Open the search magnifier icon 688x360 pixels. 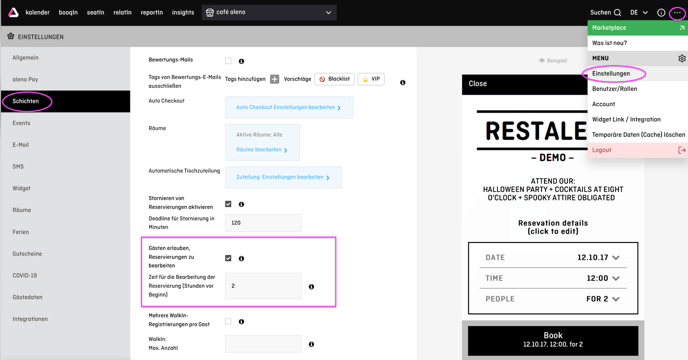pos(617,13)
